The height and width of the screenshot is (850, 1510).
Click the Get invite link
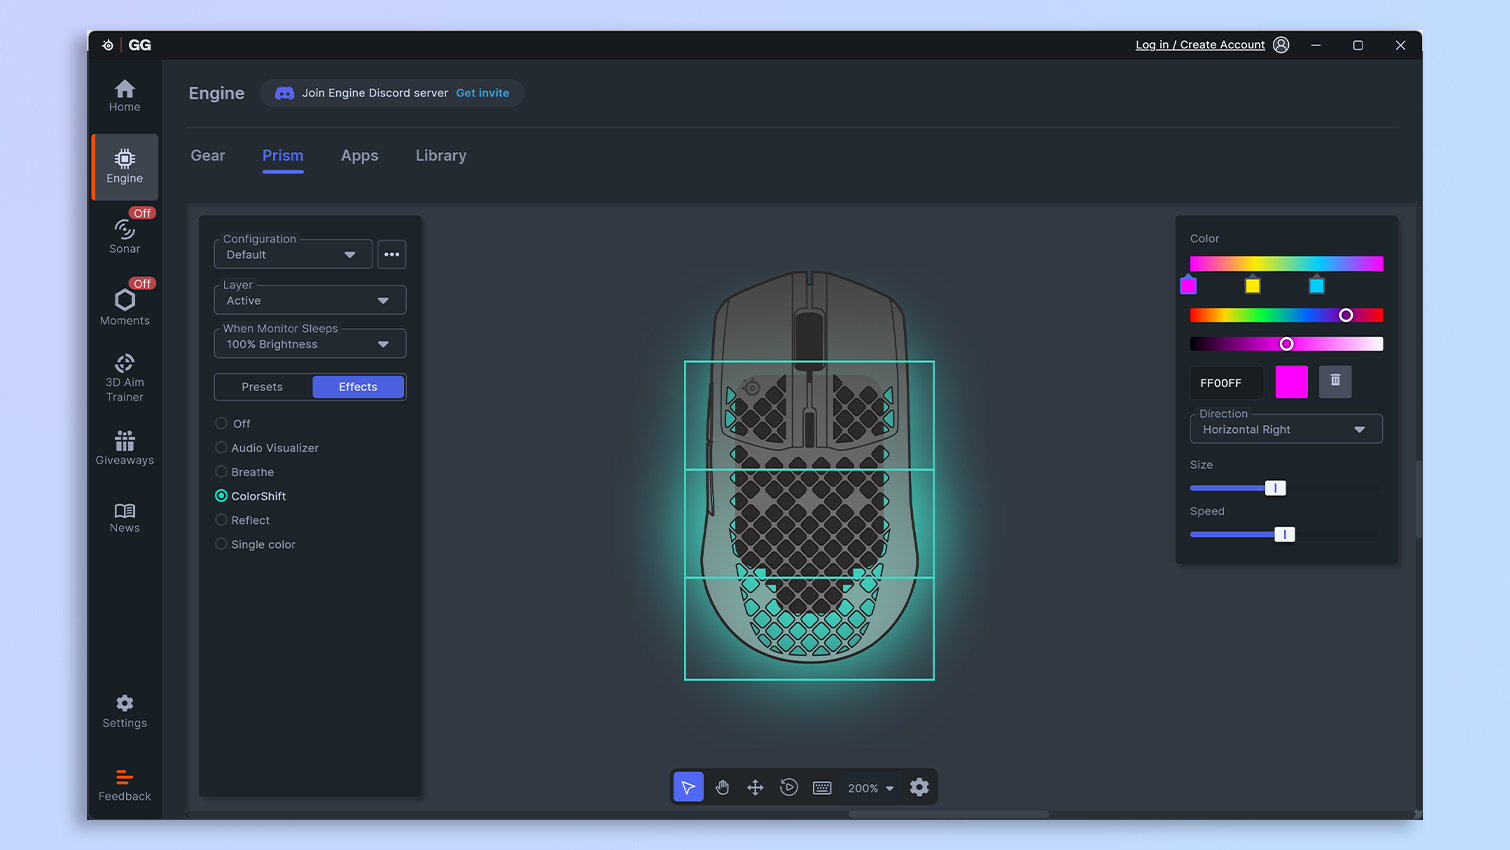point(482,93)
